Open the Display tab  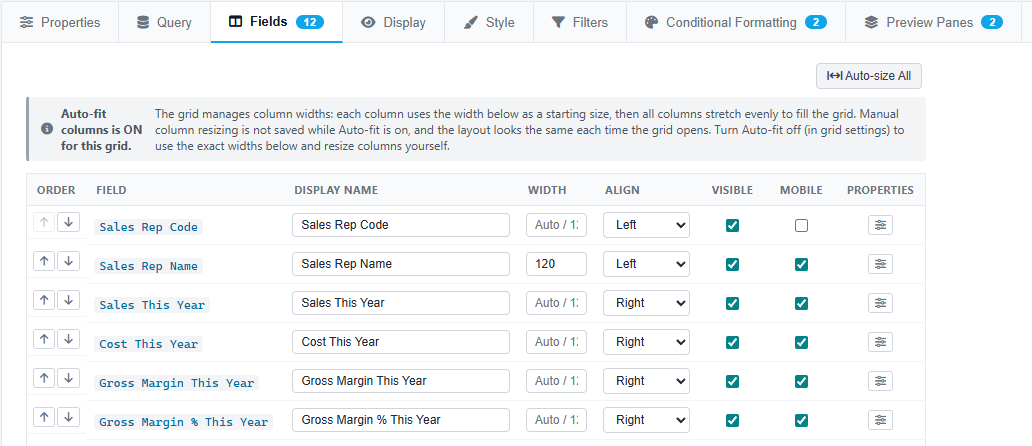[394, 22]
